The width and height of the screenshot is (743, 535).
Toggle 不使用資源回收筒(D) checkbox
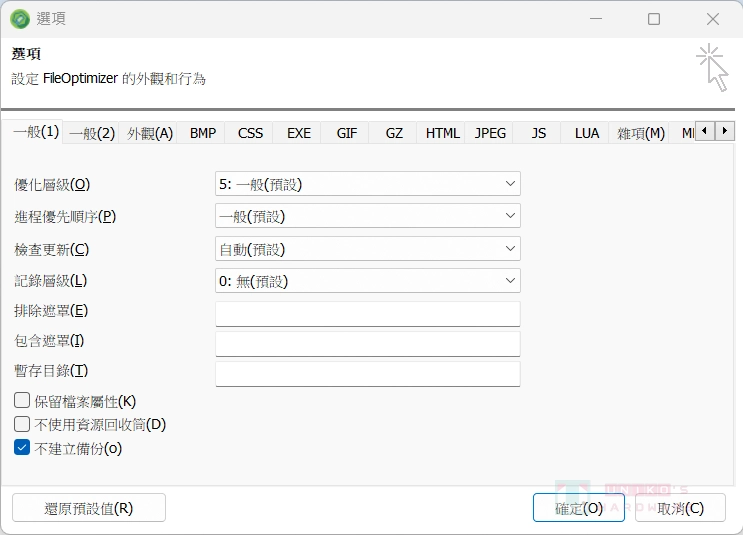pos(22,424)
